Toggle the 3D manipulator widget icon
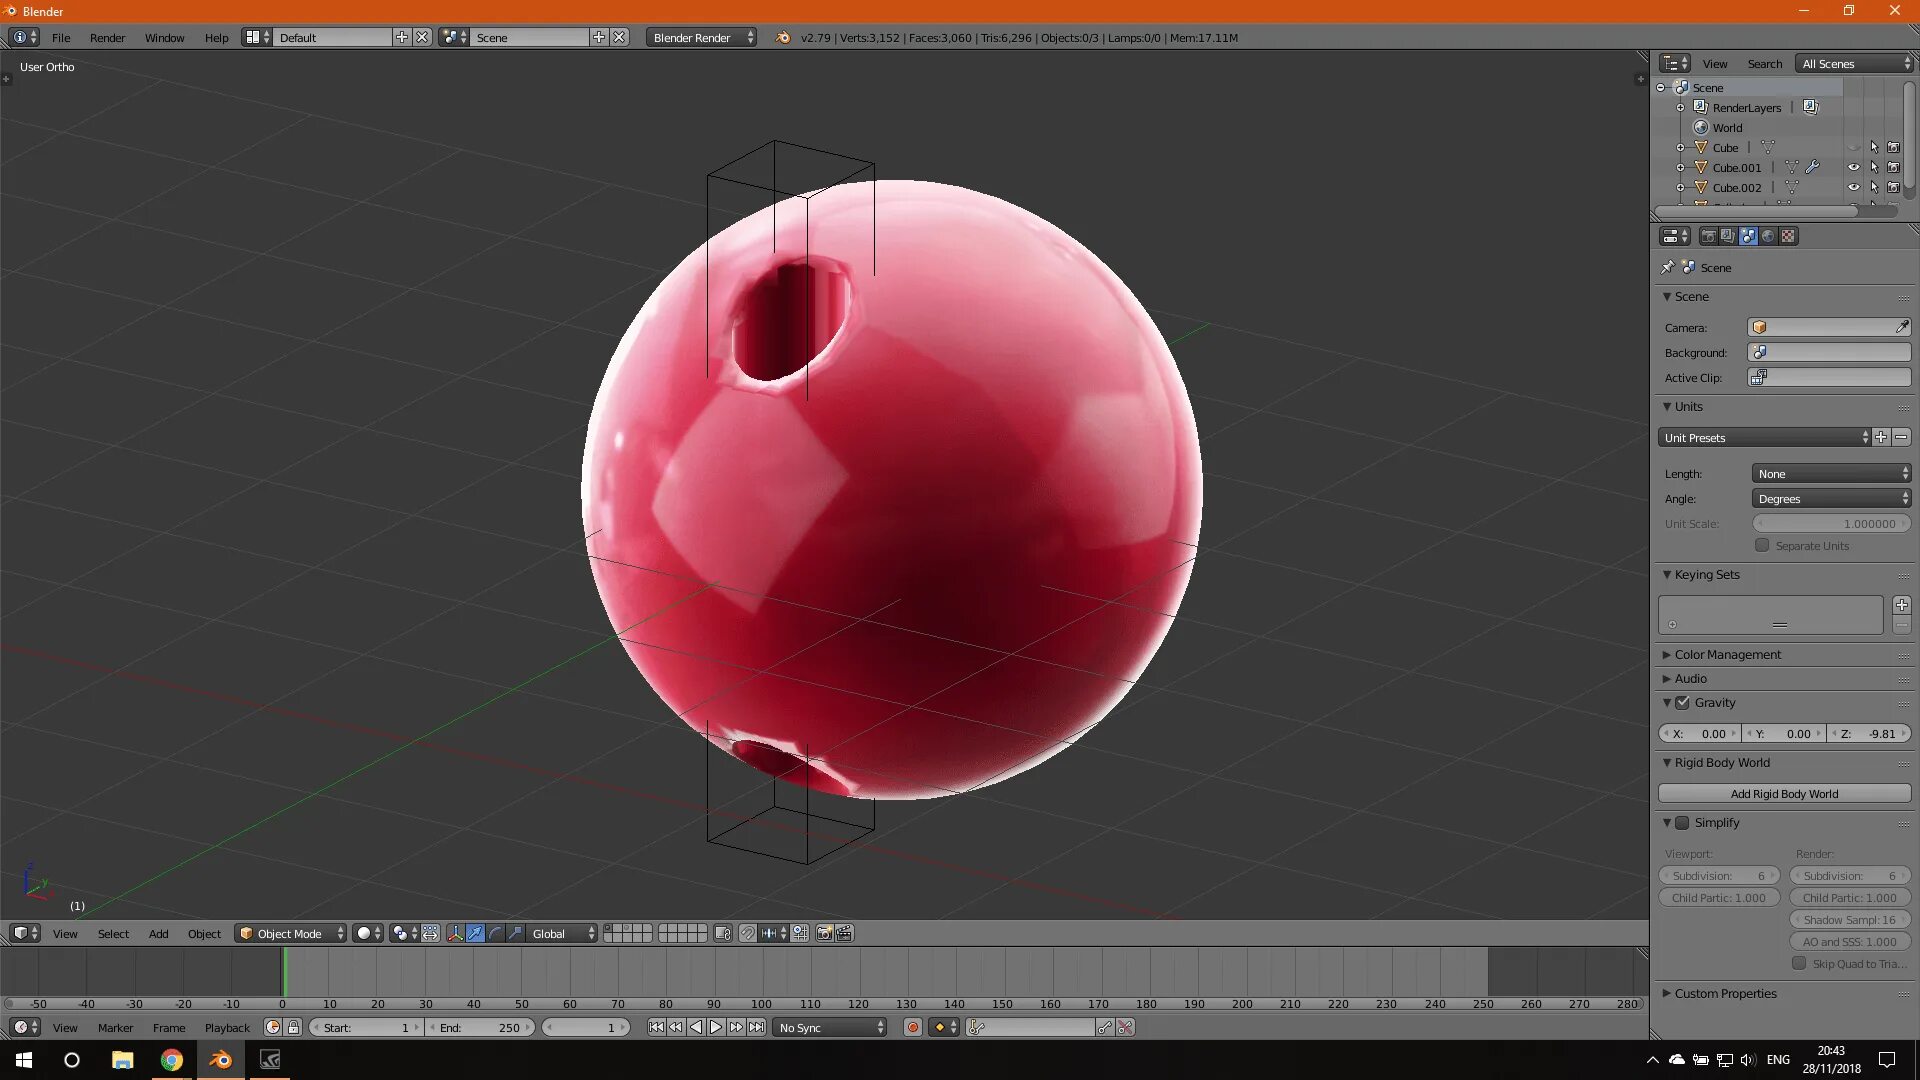The height and width of the screenshot is (1080, 1920). (x=455, y=933)
